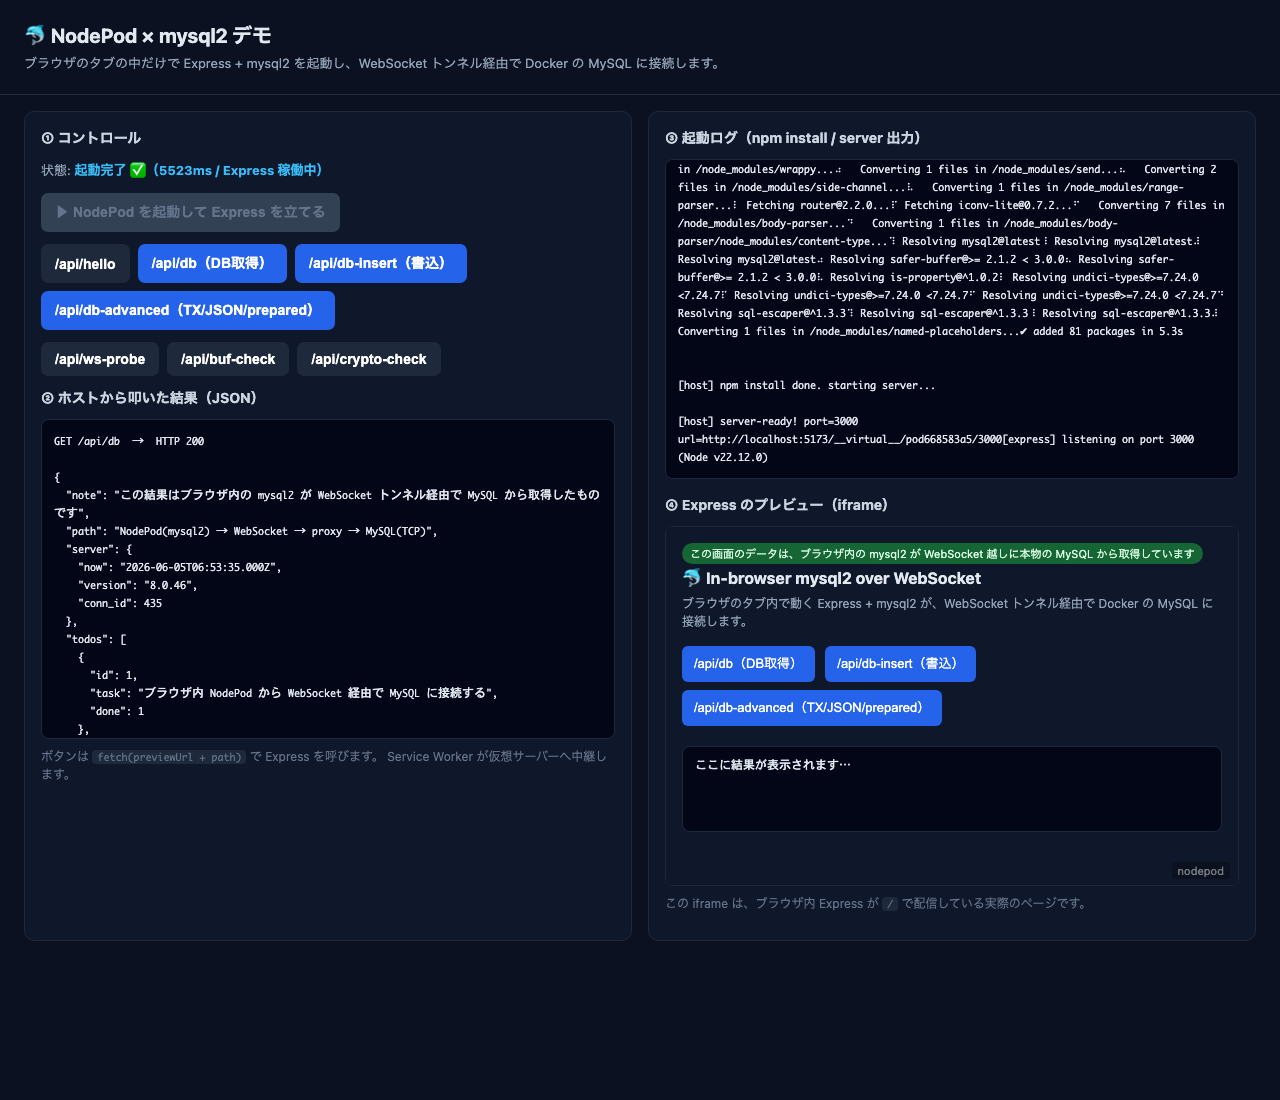Click the dolphin icon beside In-browser mysql2 heading
1280x1100 pixels.
pyautogui.click(x=691, y=578)
